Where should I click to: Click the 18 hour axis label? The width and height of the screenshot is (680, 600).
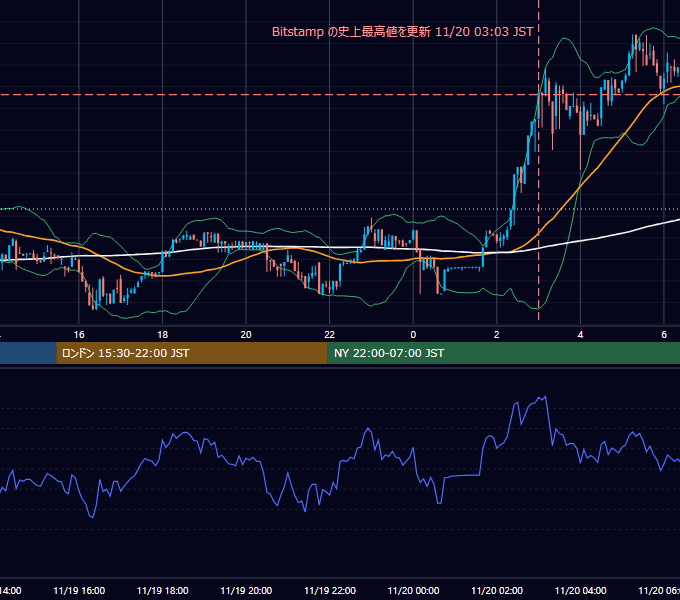pos(163,335)
